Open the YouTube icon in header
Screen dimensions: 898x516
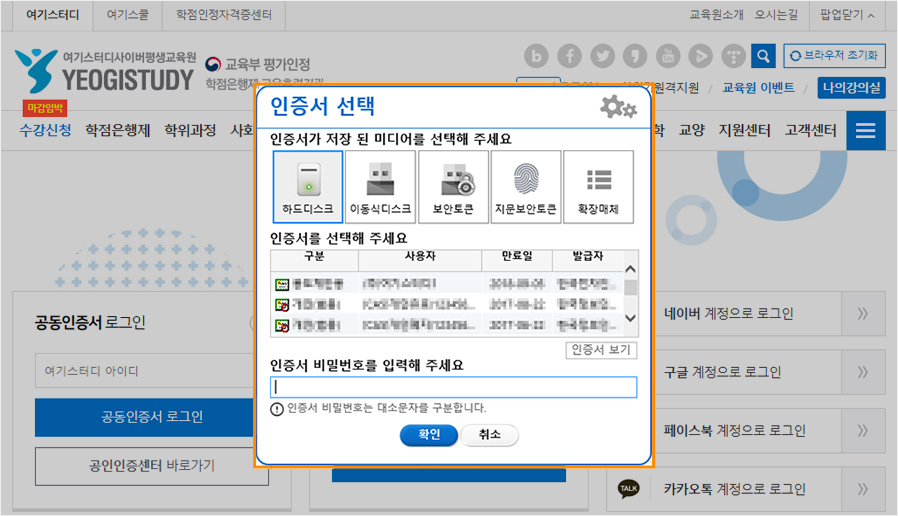pos(667,56)
